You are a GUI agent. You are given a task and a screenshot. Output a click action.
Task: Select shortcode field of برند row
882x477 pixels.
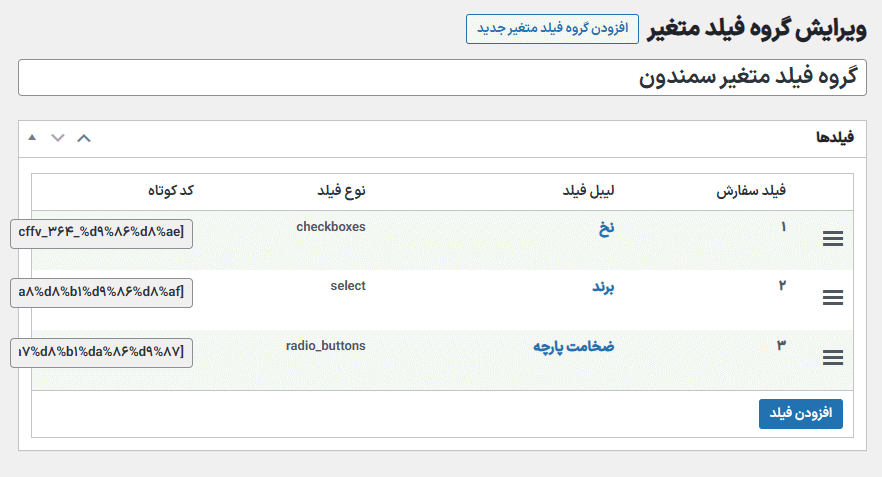101,292
